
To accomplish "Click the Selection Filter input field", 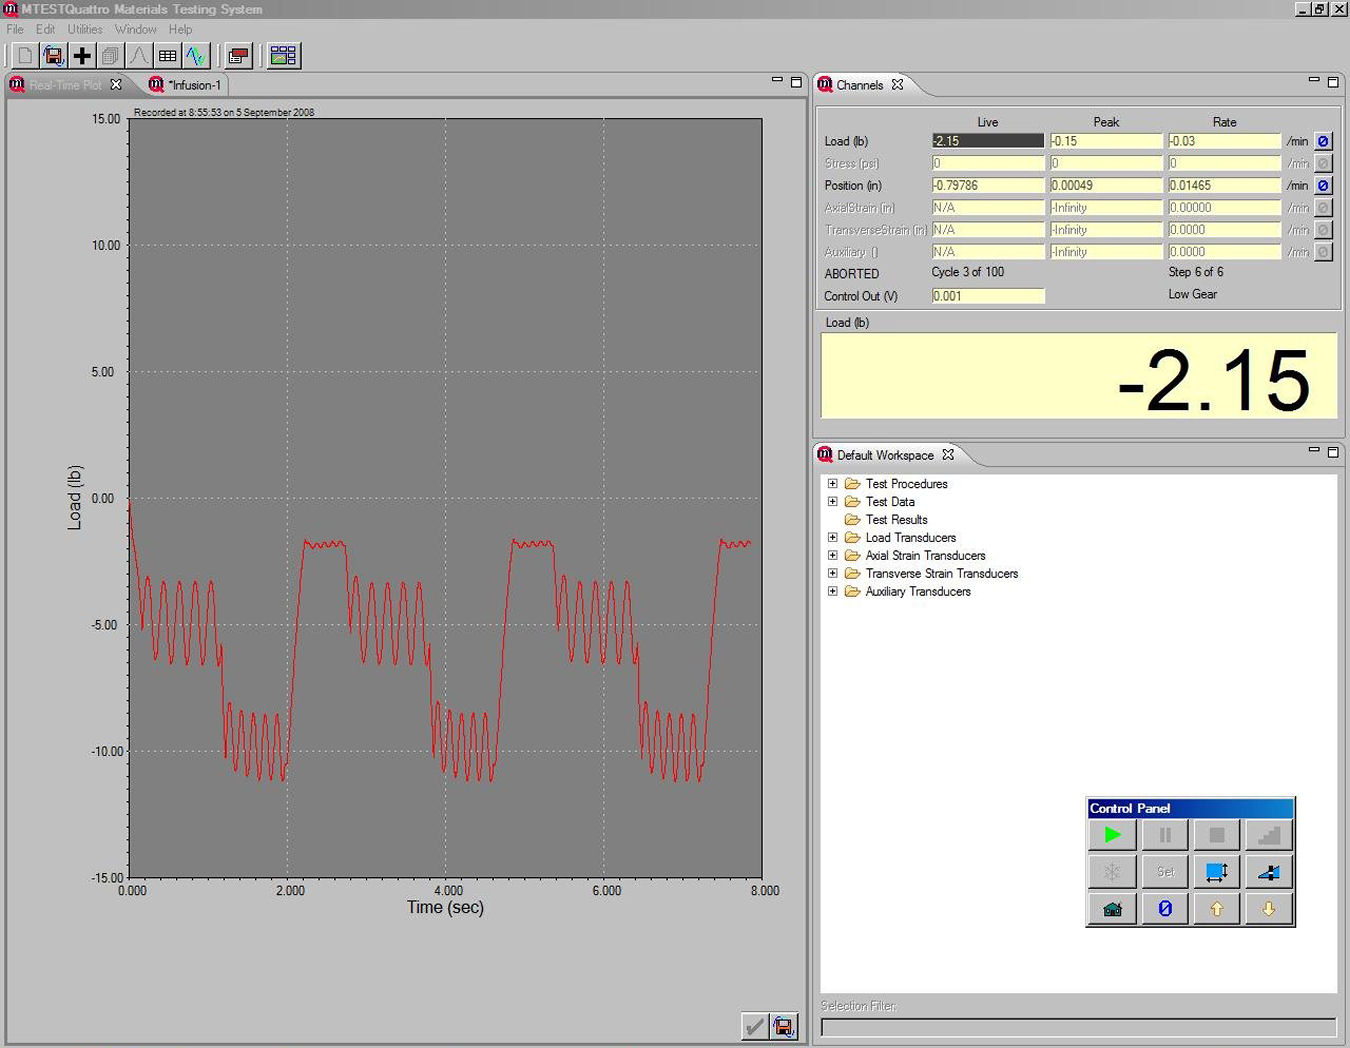I will click(1078, 1027).
